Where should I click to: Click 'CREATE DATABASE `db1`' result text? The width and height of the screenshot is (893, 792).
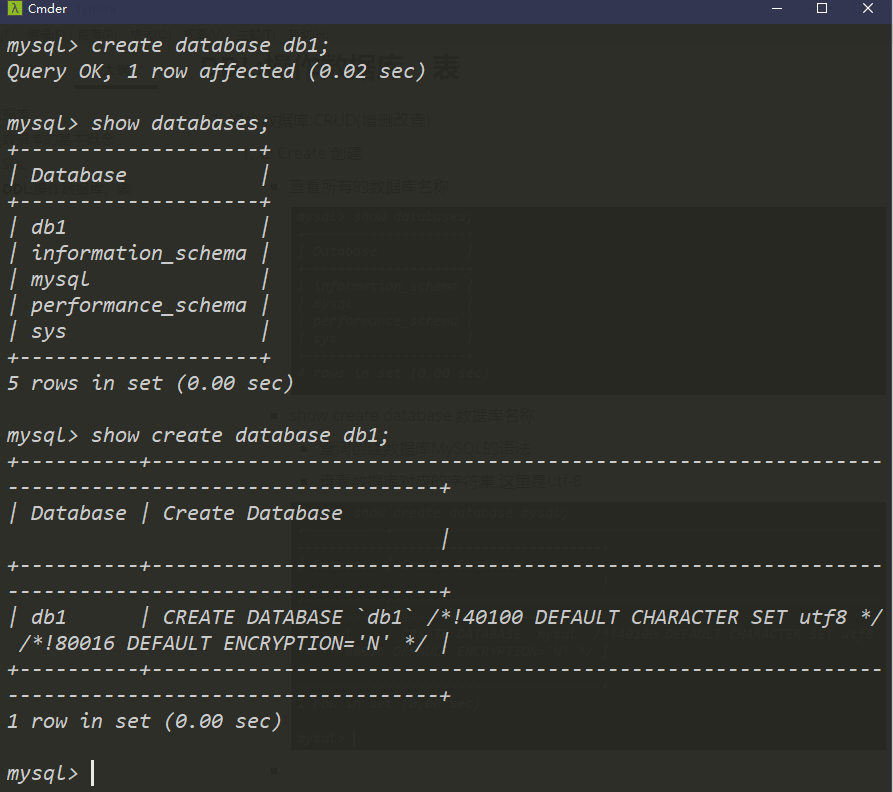[x=289, y=618]
